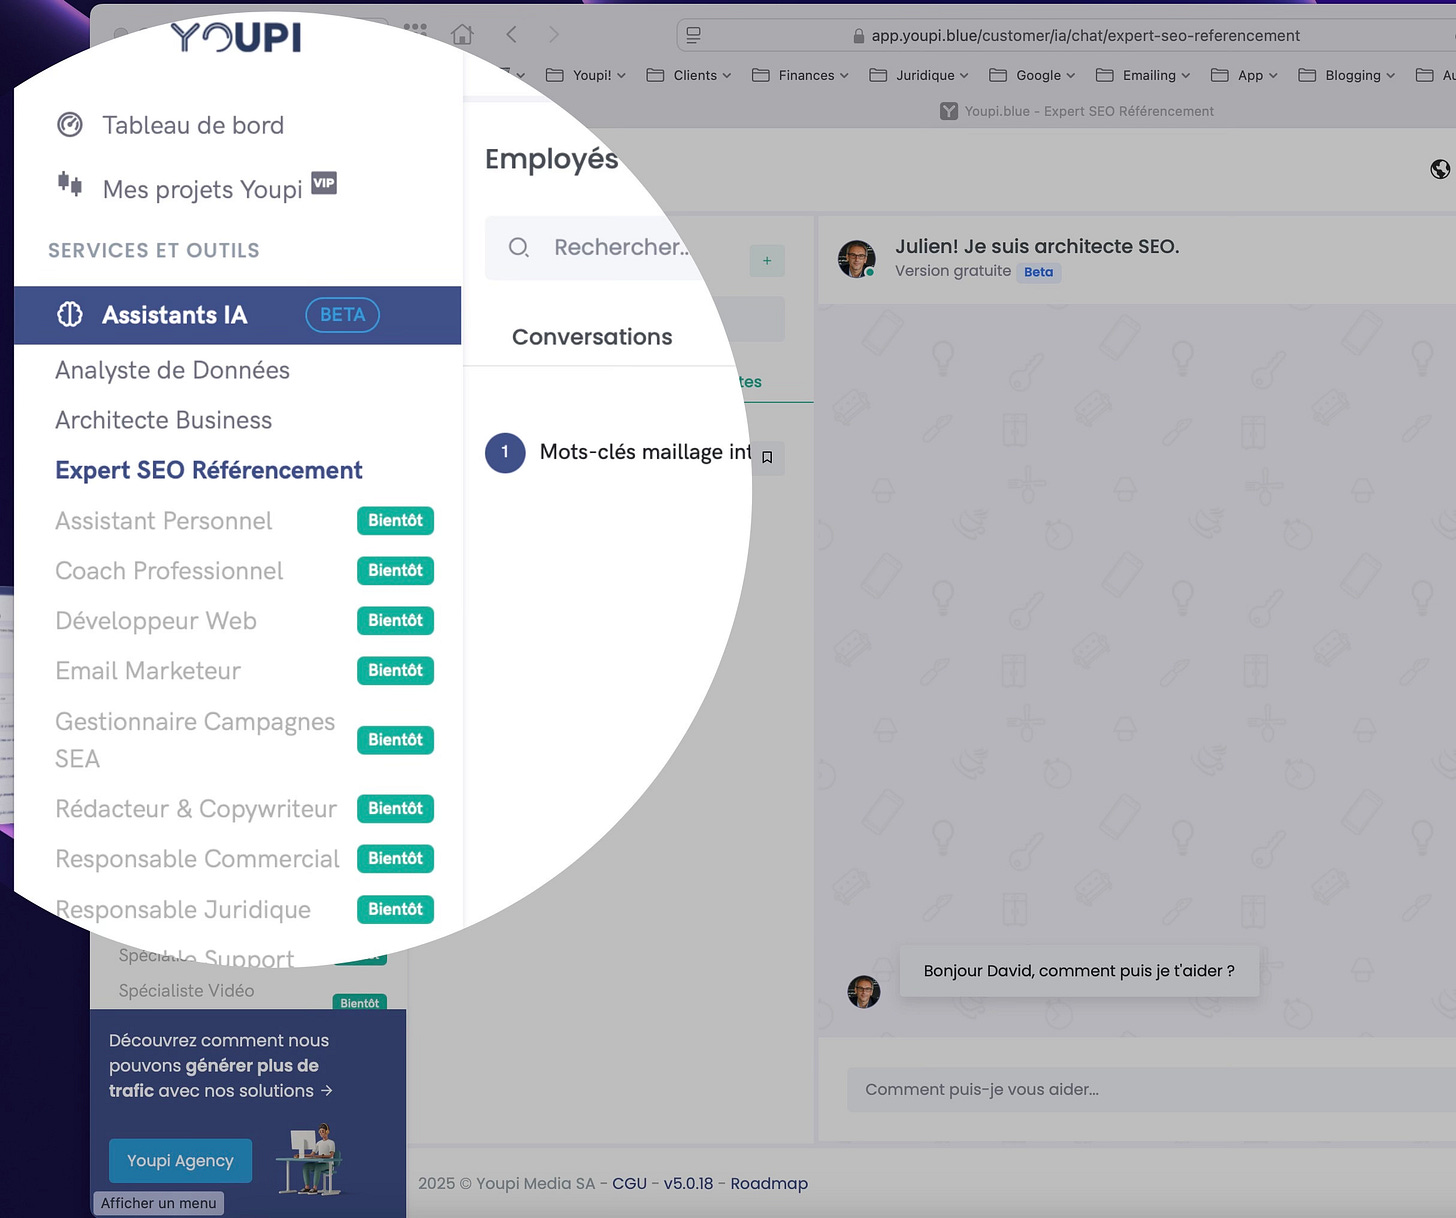Expand the Google bookmarks folder

tap(1032, 75)
